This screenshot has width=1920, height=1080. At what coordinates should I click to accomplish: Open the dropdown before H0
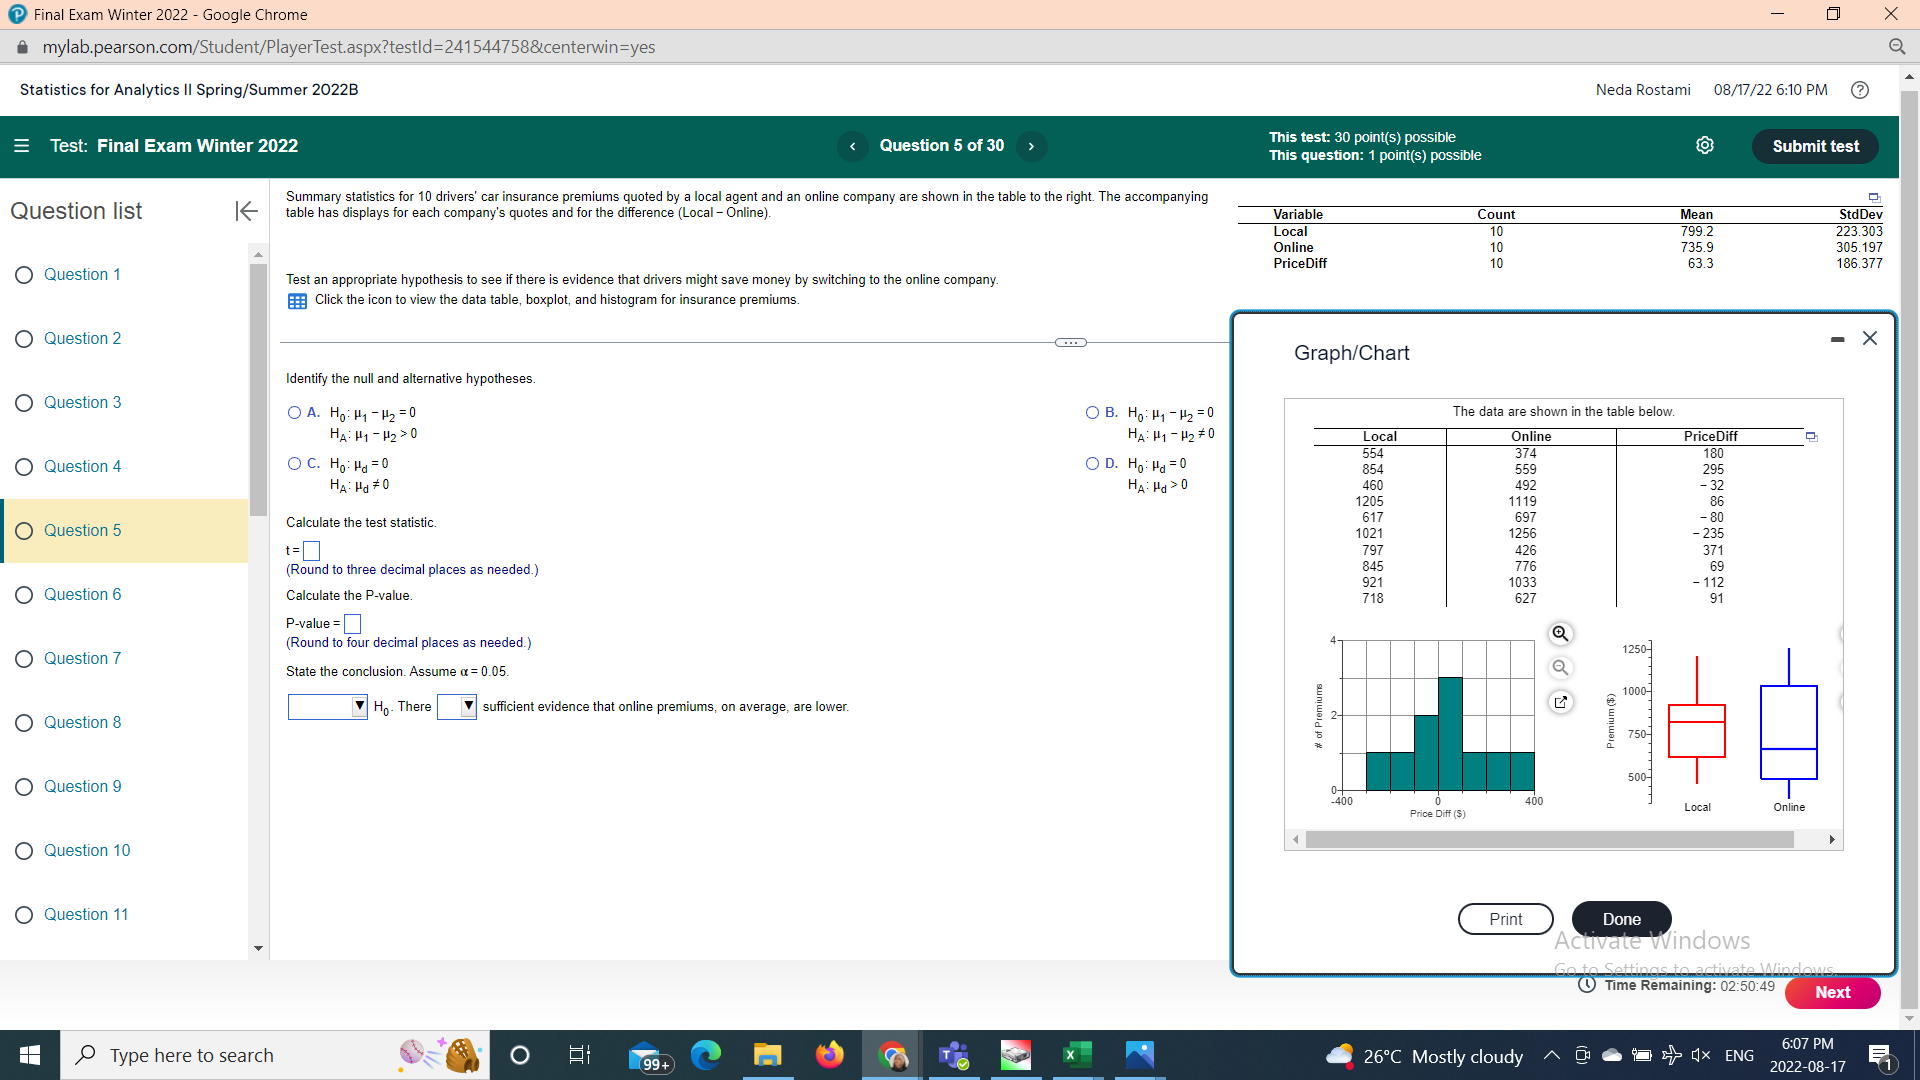pos(328,707)
